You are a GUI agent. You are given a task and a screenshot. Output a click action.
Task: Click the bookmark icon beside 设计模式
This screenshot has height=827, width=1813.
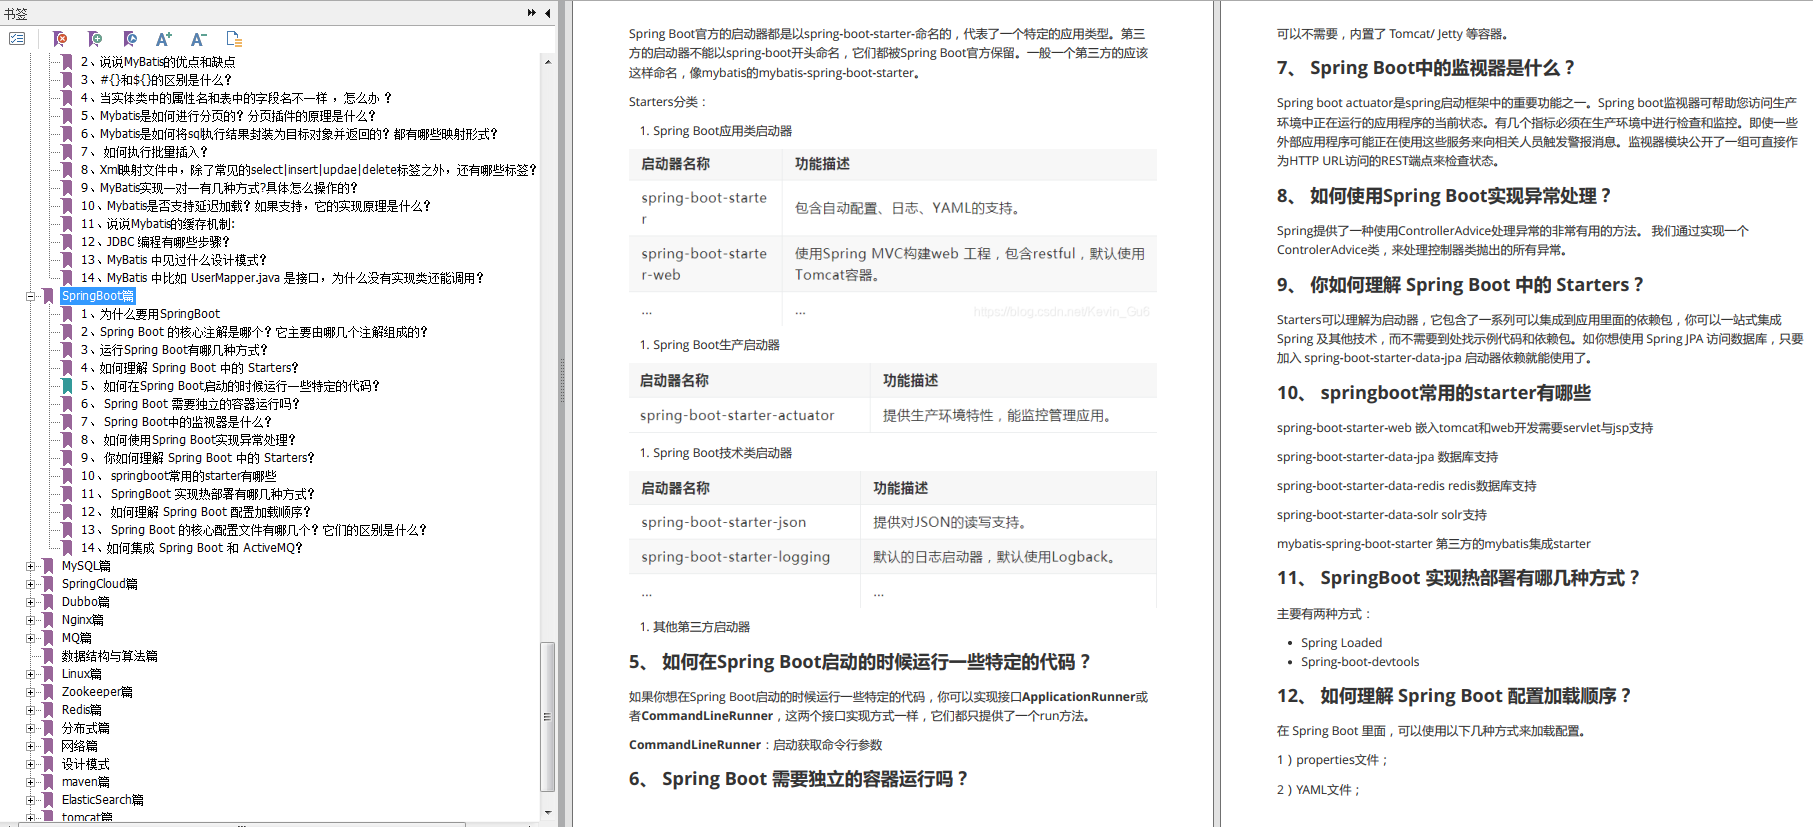tap(48, 764)
